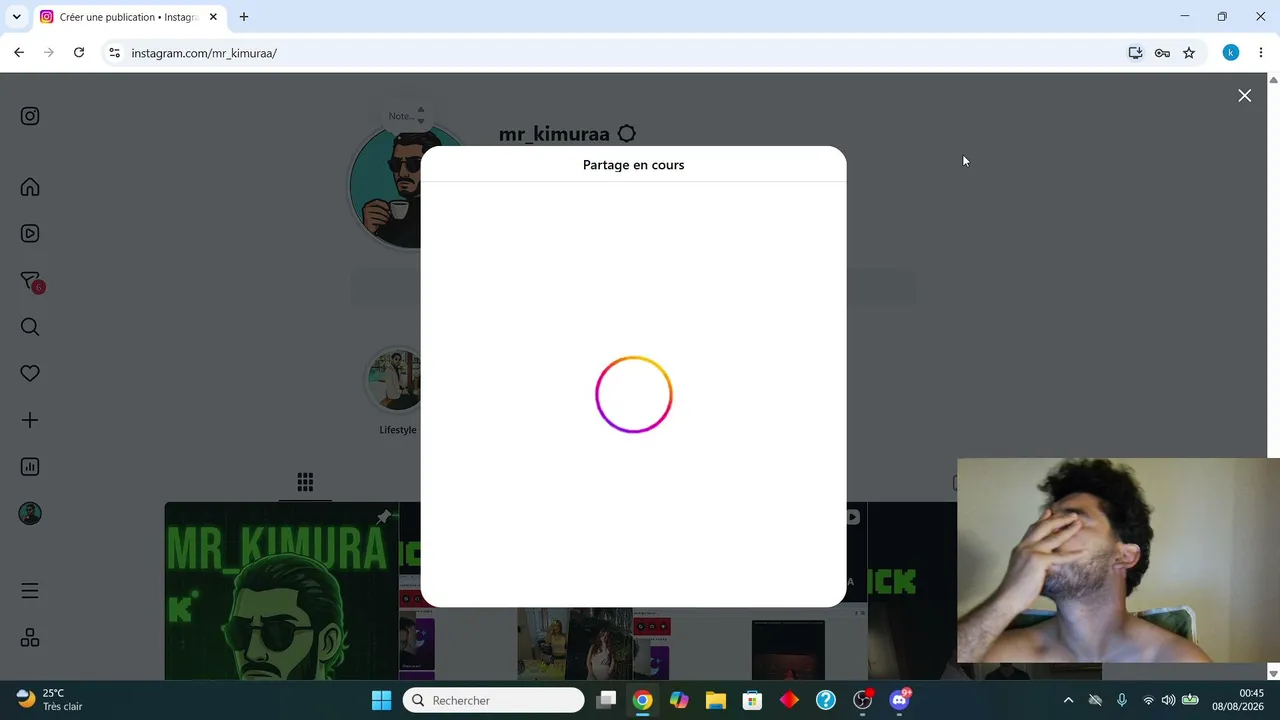This screenshot has width=1280, height=720.
Task: Open Reels from the Instagram sidebar
Action: click(x=30, y=233)
